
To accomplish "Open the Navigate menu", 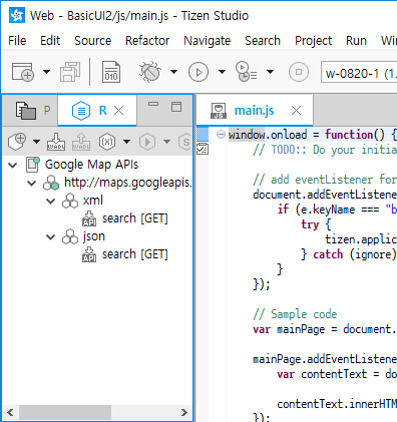I will 207,41.
